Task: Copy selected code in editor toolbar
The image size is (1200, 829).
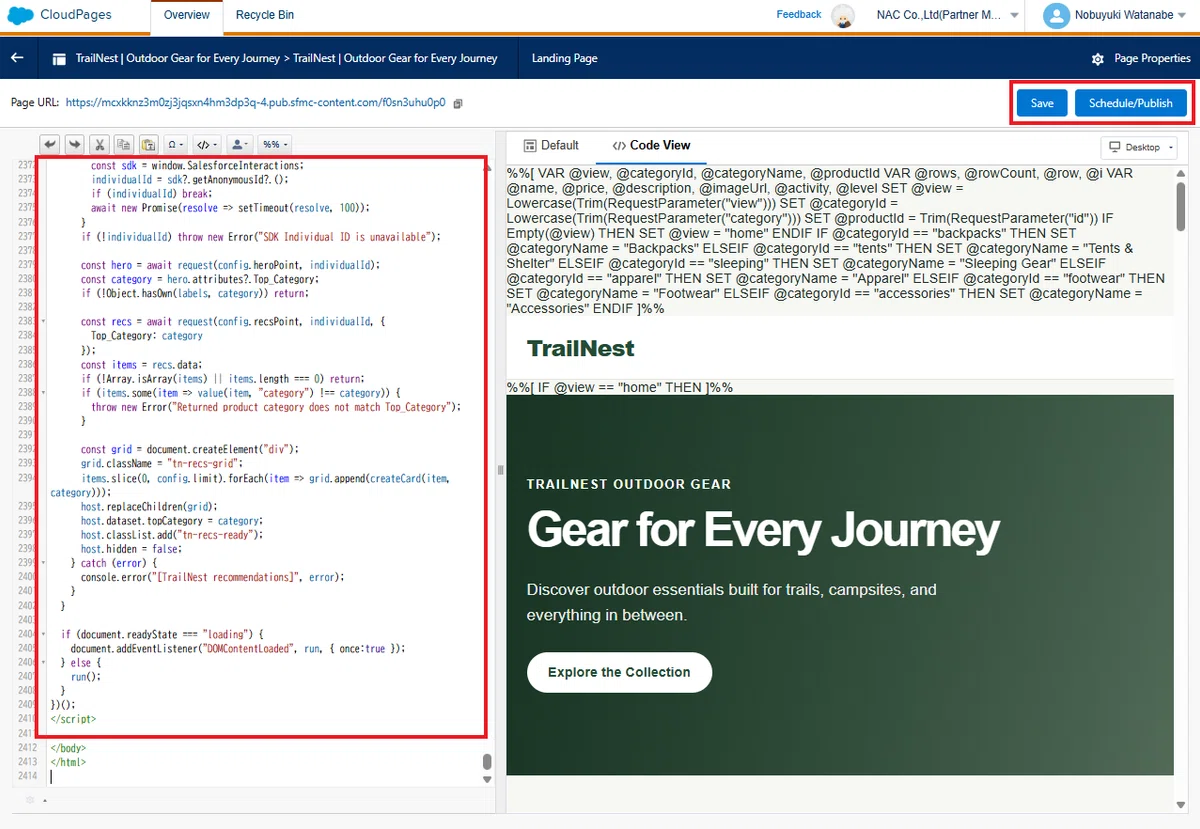Action: tap(123, 144)
